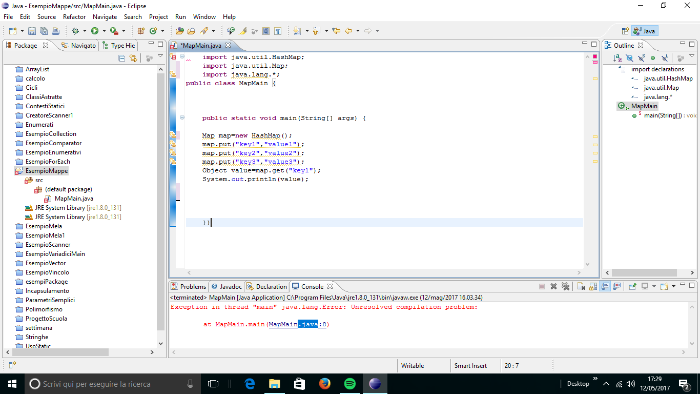700x394 pixels.
Task: Toggle Hide Fields in Outline toolbar
Action: coord(629,58)
